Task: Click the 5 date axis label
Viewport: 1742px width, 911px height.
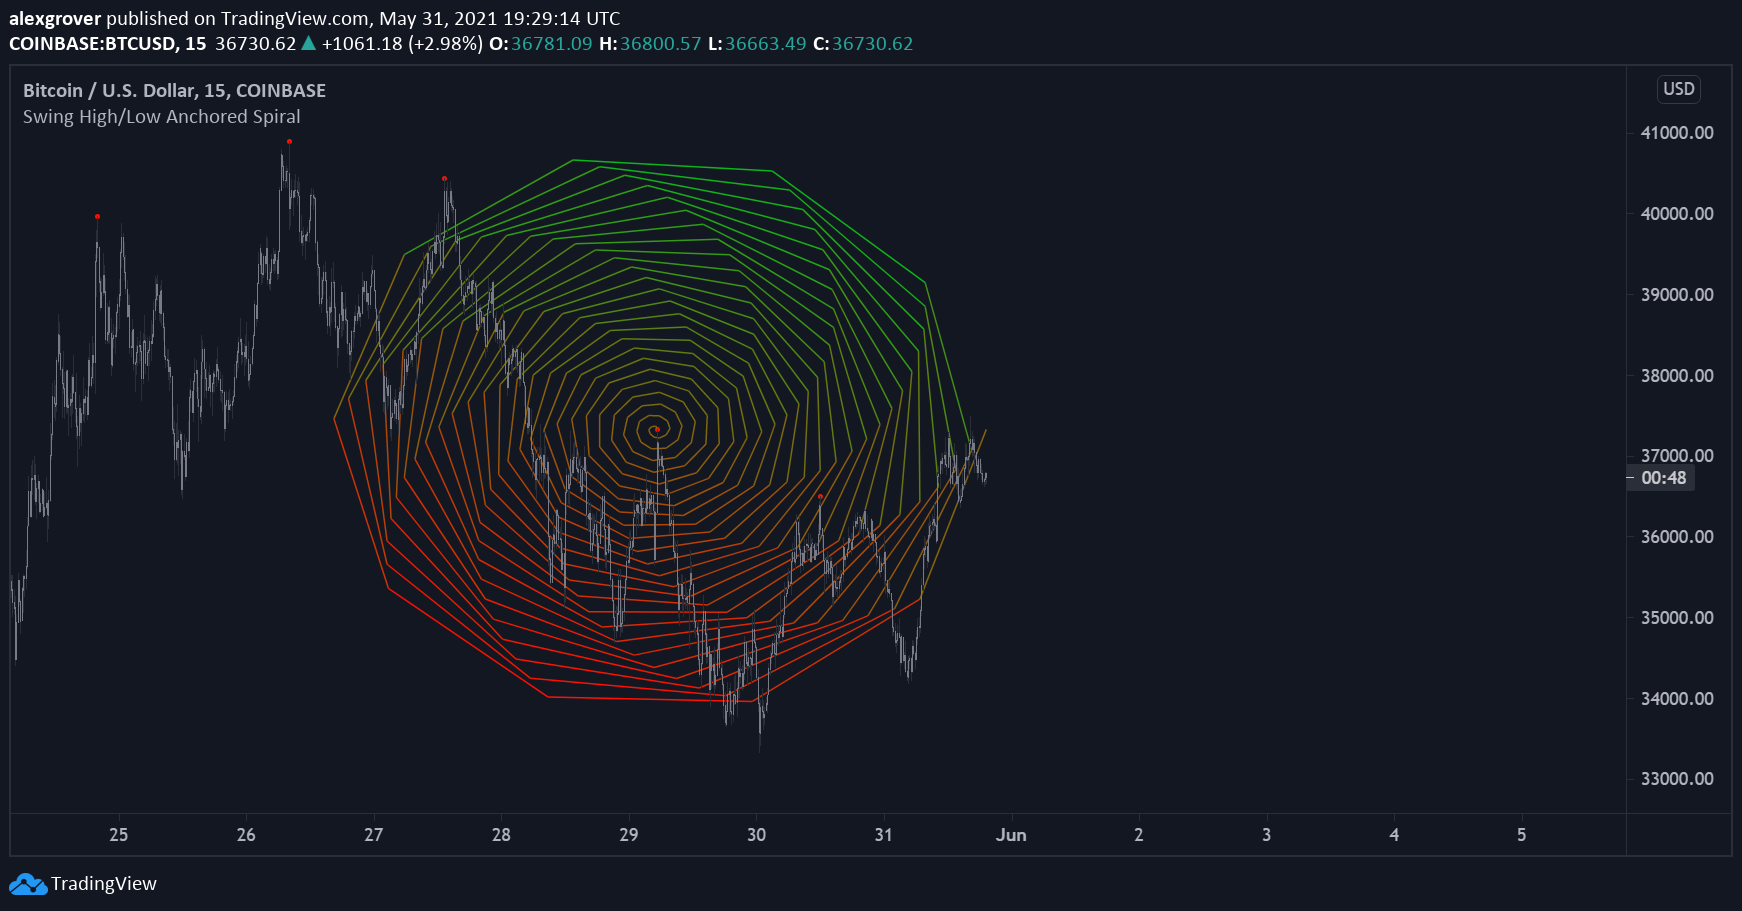Action: tap(1522, 835)
